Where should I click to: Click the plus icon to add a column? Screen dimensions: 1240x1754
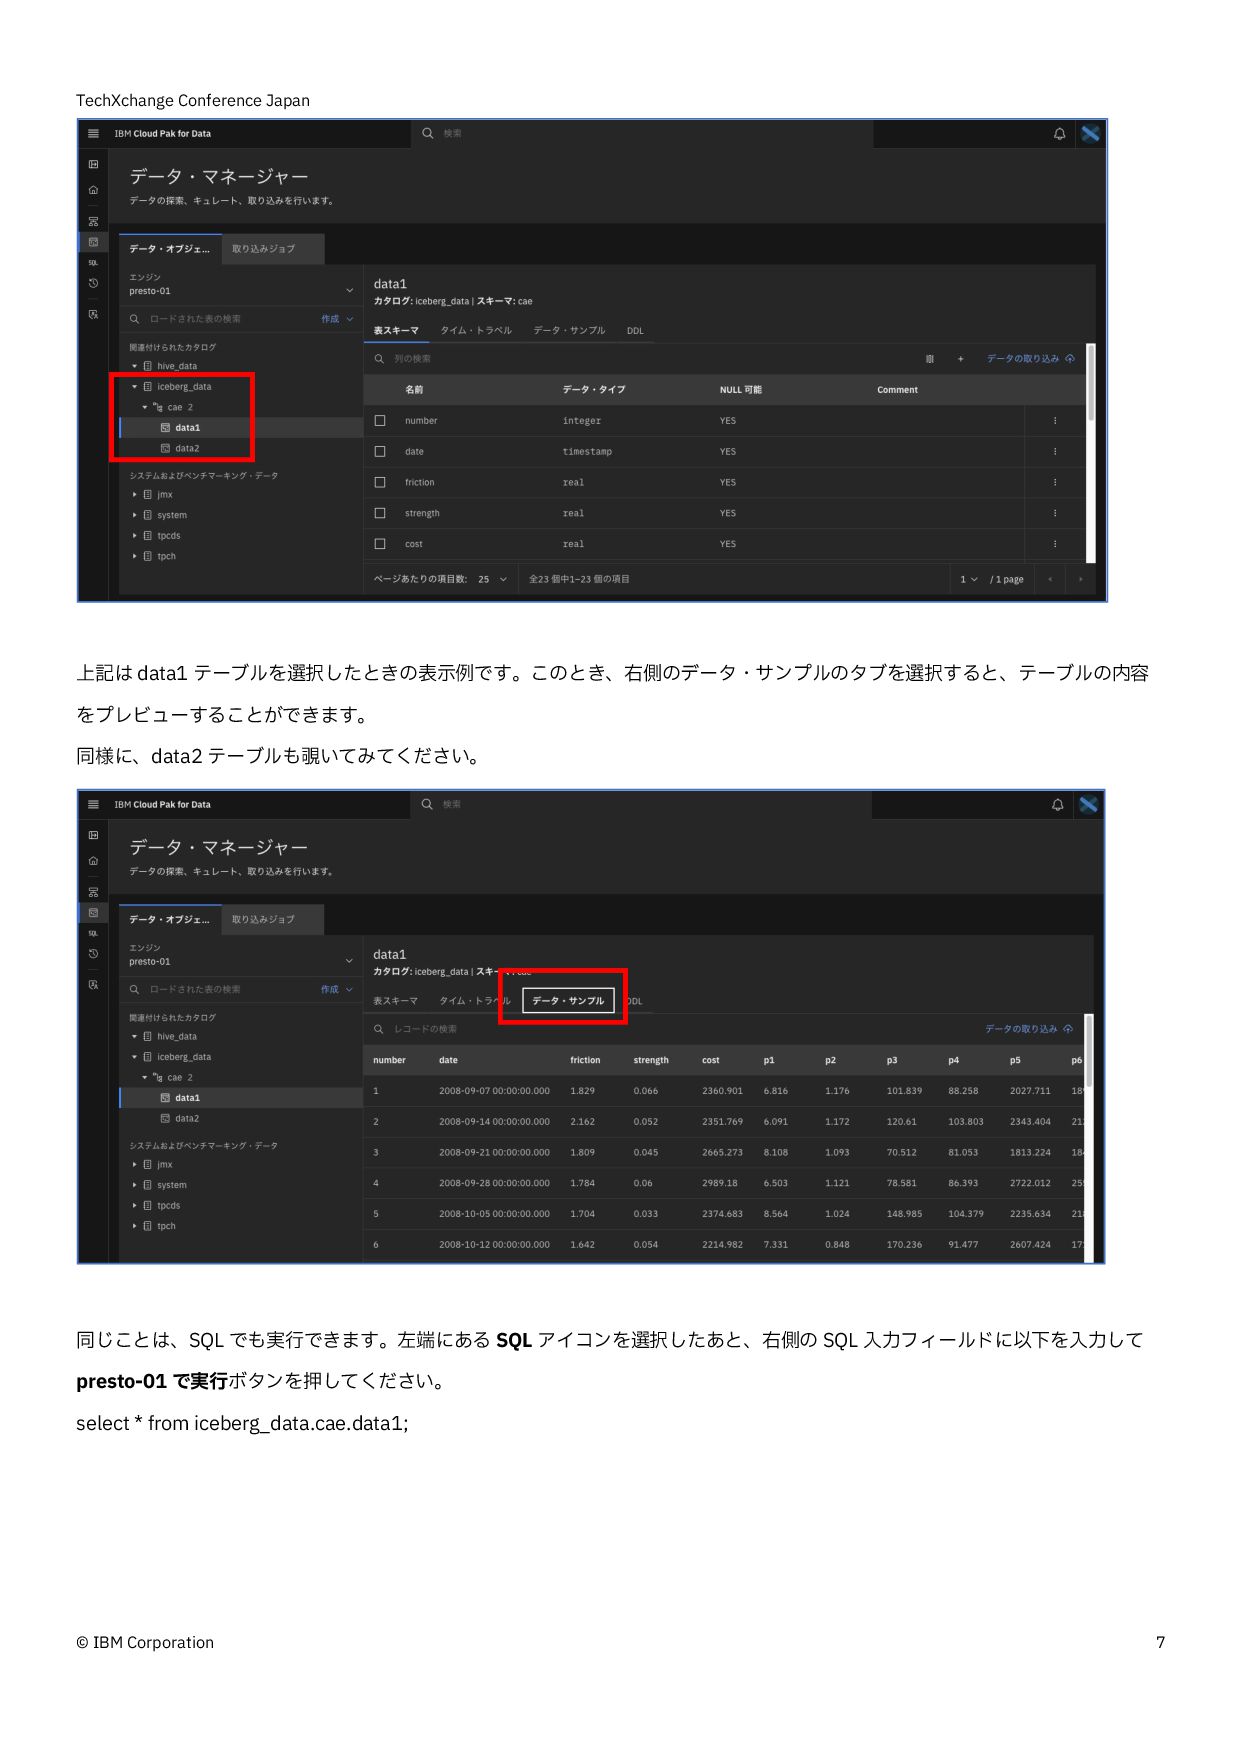960,359
